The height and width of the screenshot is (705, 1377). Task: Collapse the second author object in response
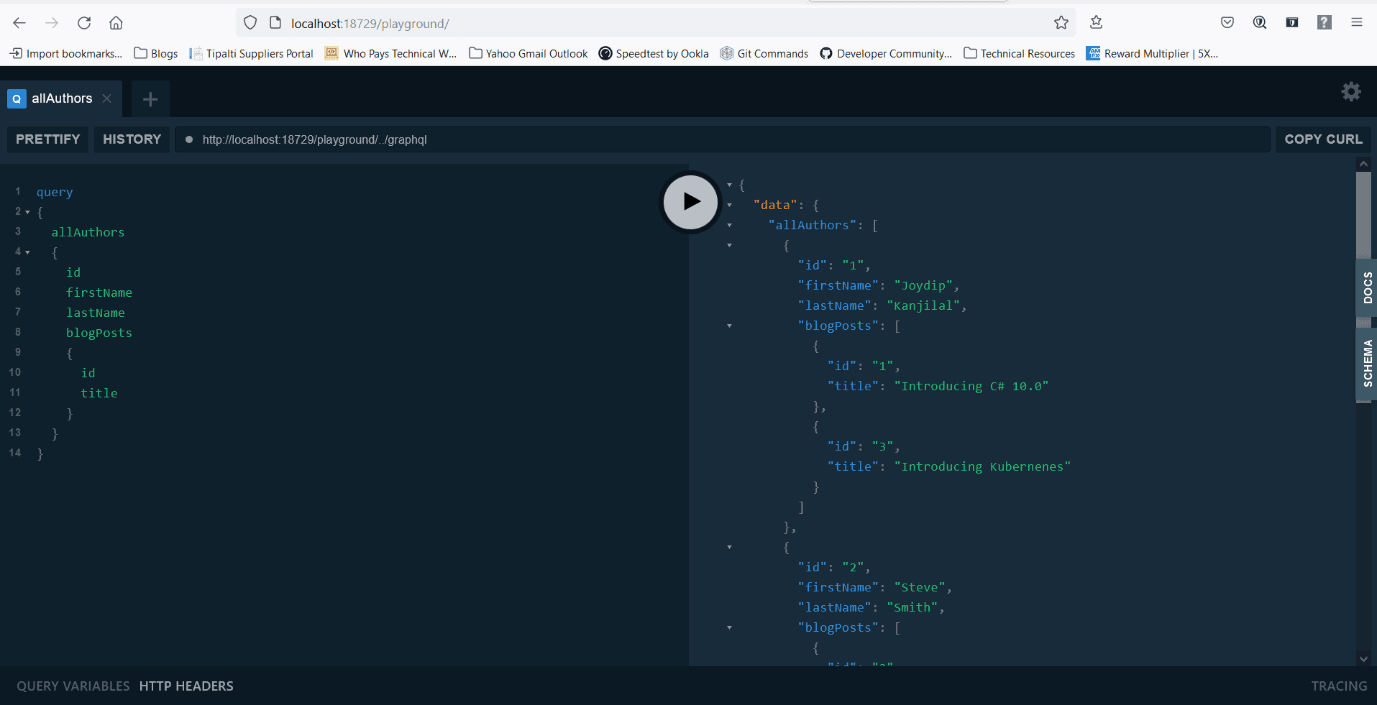(x=729, y=547)
